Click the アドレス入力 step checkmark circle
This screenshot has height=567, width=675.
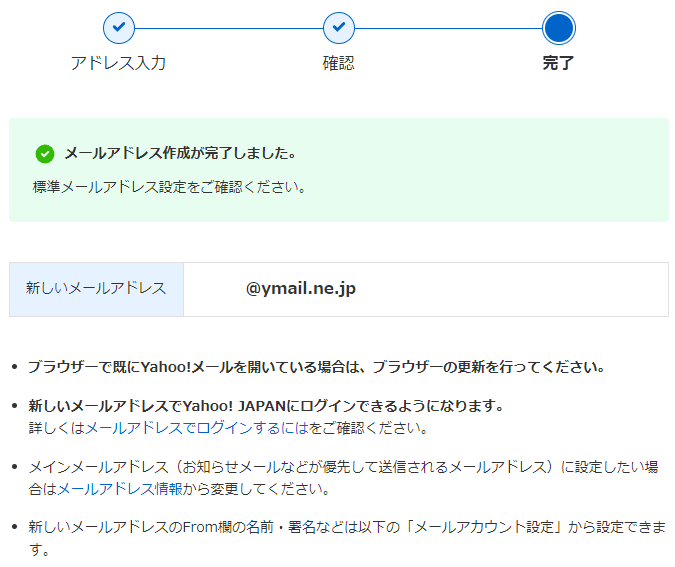[x=119, y=28]
